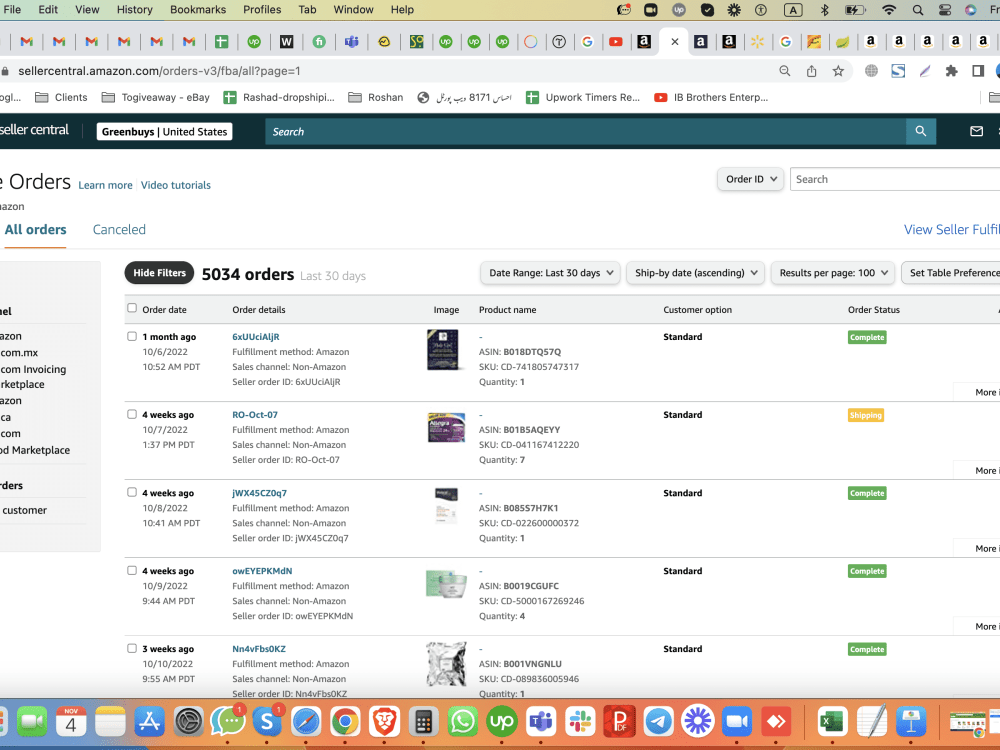Viewport: 1000px width, 750px height.
Task: Open App Store from the dock
Action: (x=149, y=722)
